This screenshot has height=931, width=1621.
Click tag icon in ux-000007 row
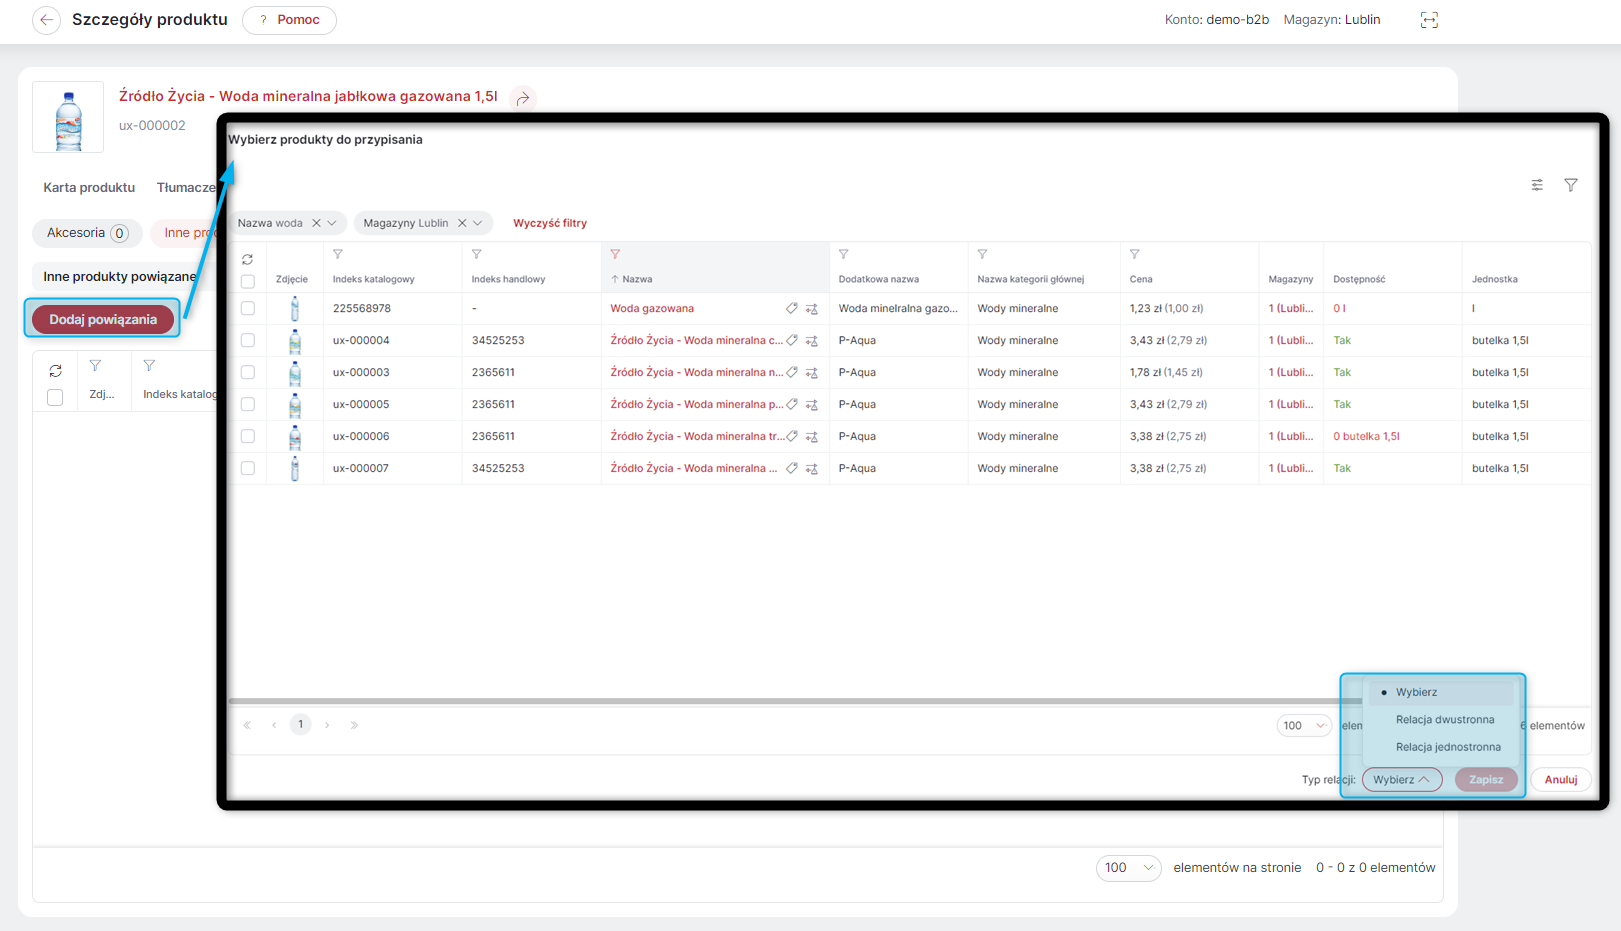click(792, 468)
